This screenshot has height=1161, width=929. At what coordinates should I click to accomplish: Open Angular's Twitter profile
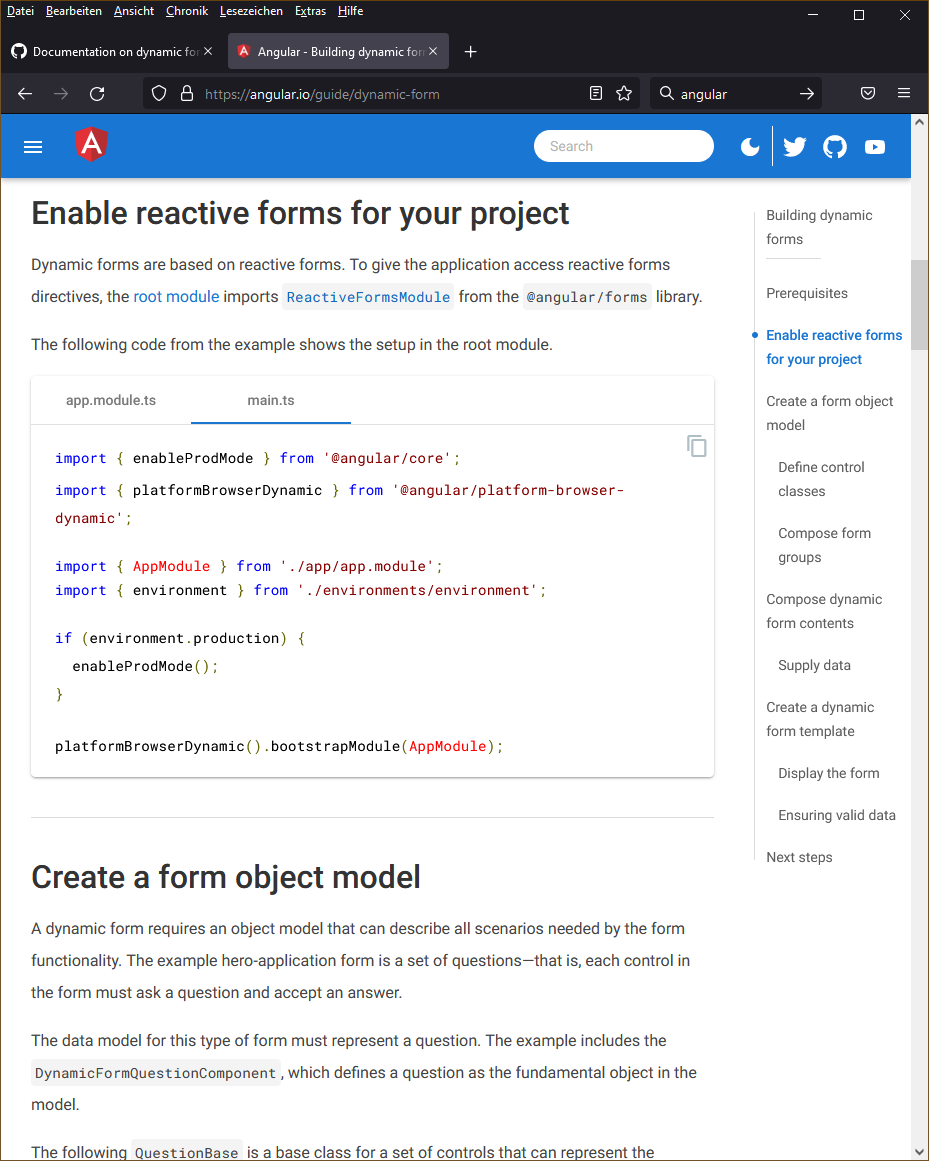(794, 146)
